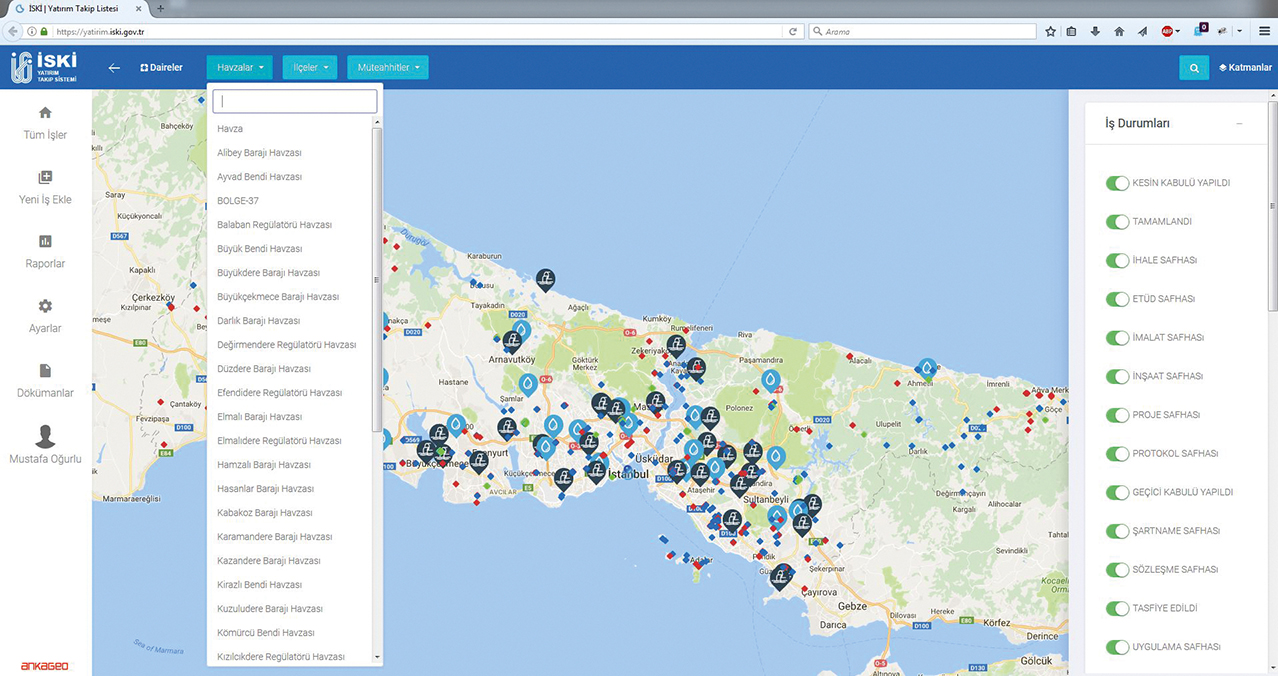Click the back arrow in header
This screenshot has width=1278, height=676.
pos(114,68)
